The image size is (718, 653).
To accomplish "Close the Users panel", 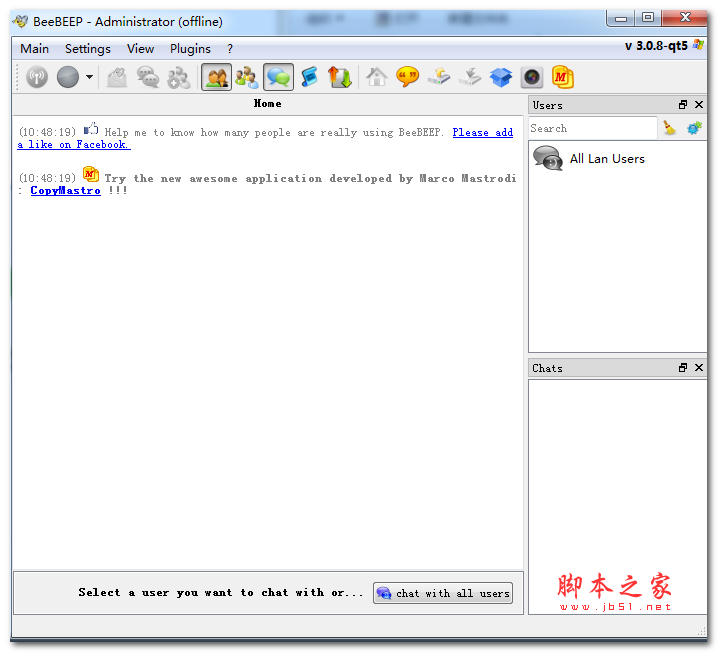I will point(699,105).
